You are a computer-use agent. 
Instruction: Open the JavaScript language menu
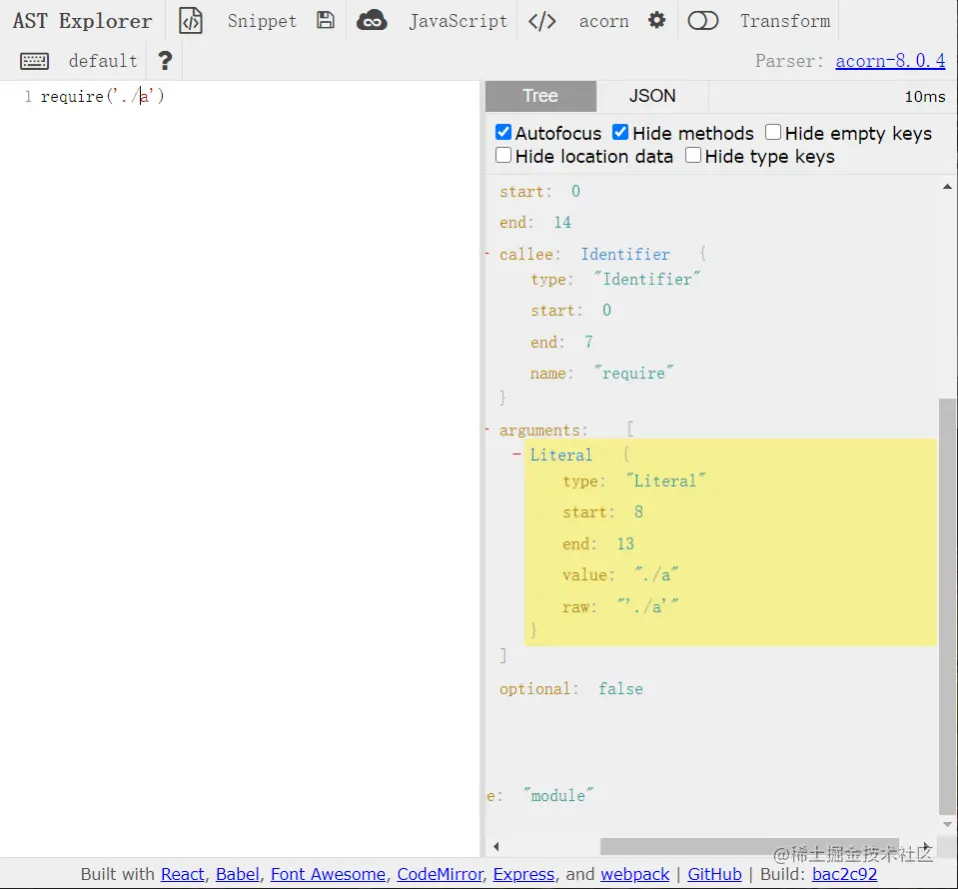point(458,21)
